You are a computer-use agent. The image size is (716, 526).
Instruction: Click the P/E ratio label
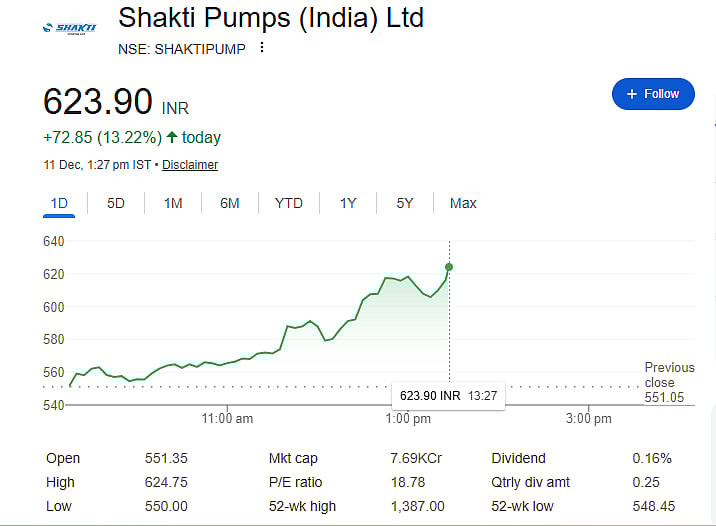coord(294,482)
